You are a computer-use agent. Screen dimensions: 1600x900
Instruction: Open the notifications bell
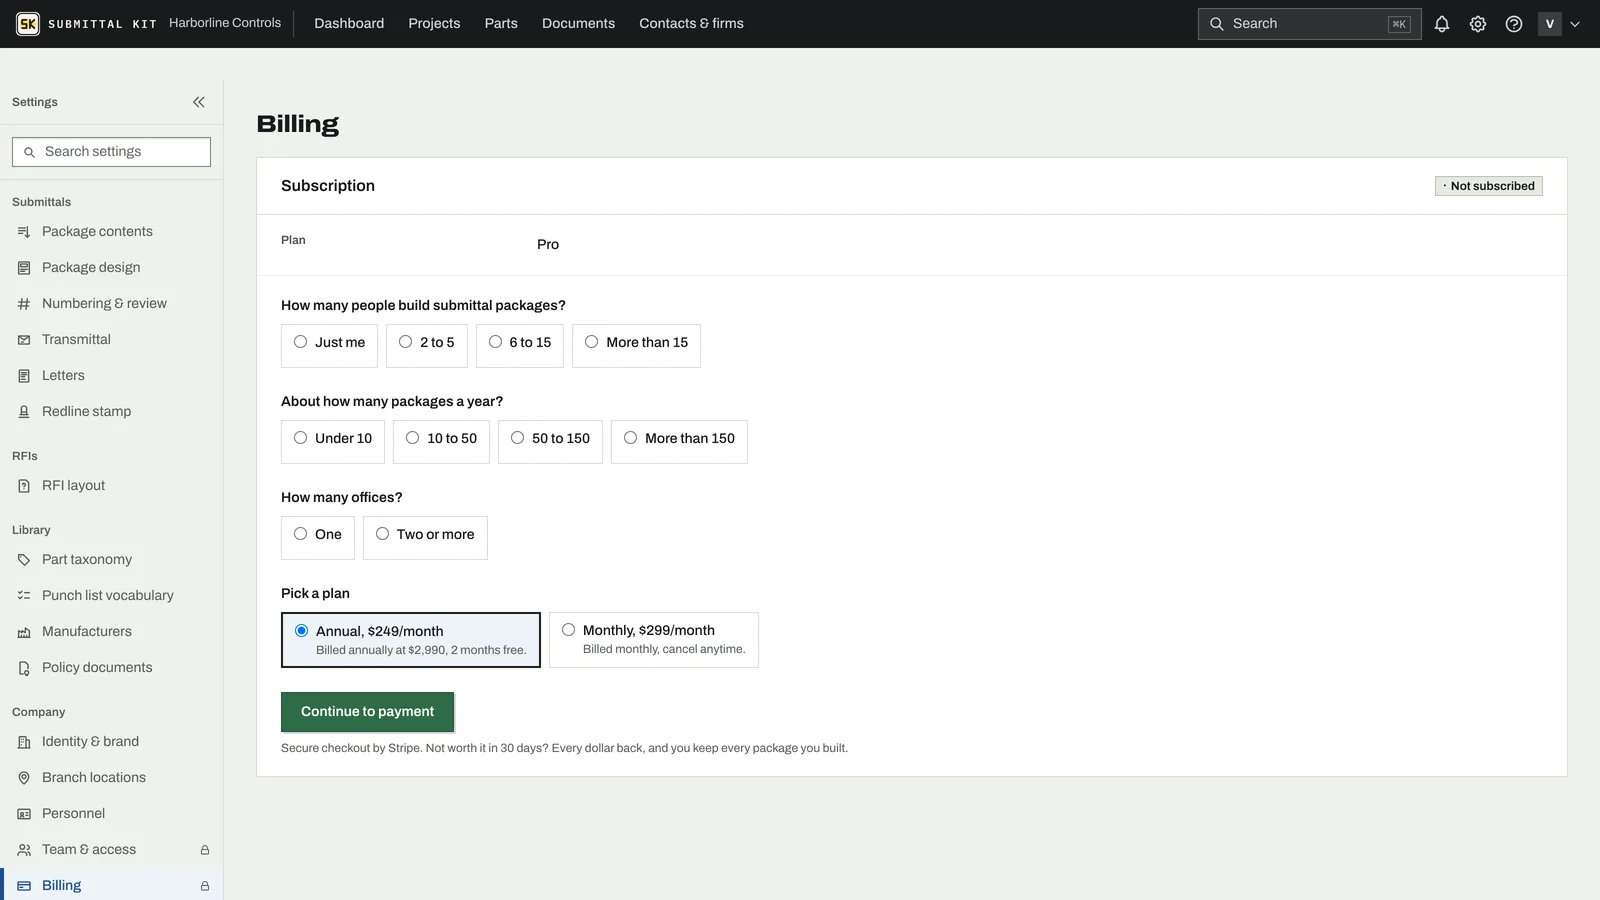[1442, 24]
